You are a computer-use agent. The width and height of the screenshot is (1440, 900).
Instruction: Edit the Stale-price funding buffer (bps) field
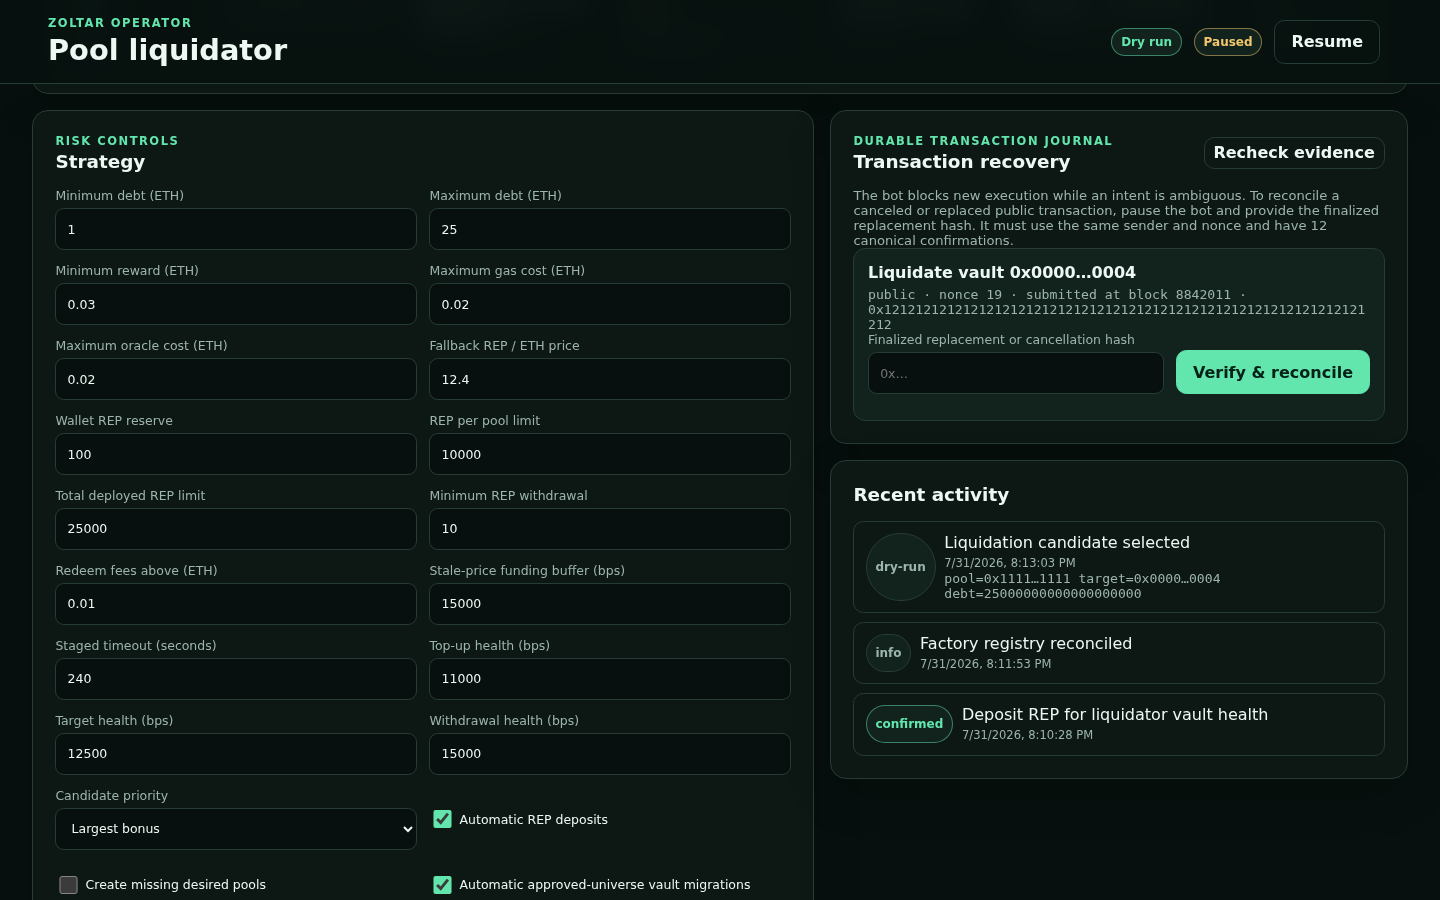click(x=610, y=604)
